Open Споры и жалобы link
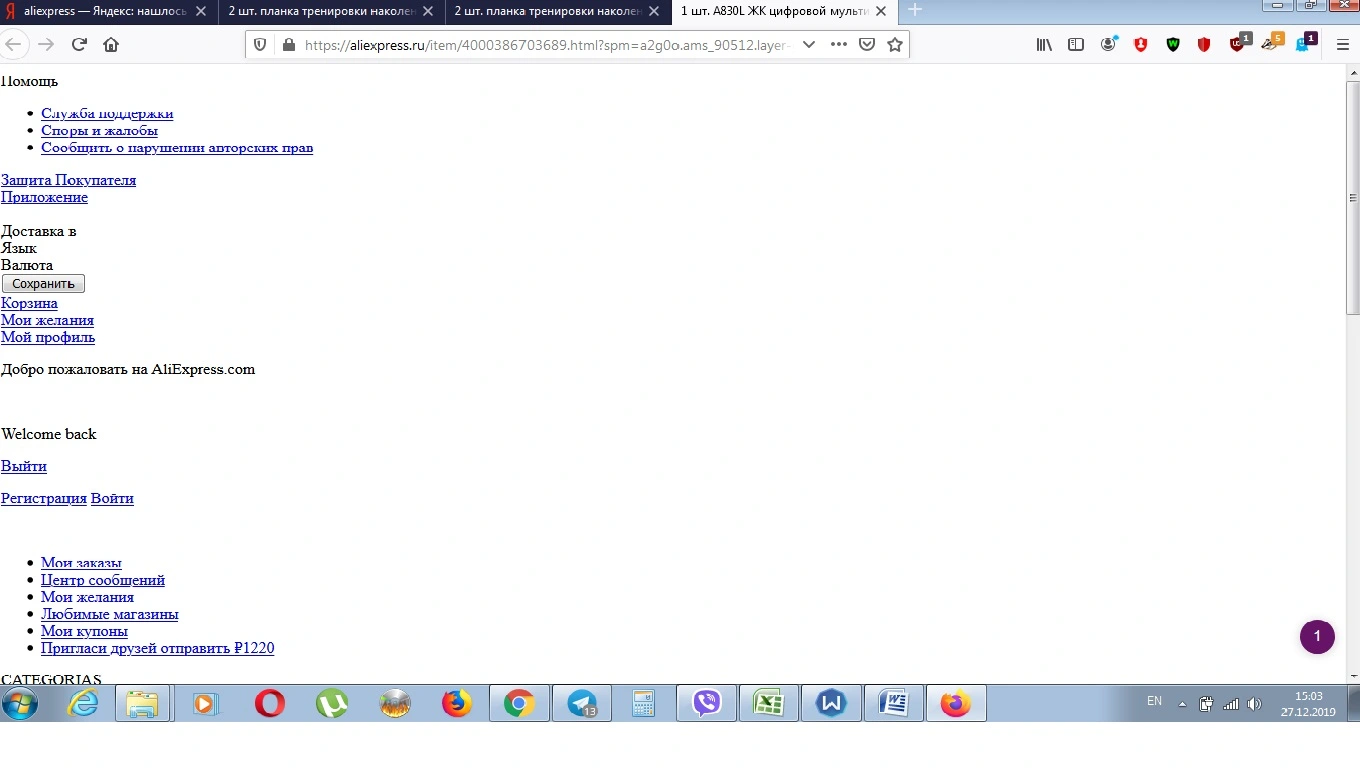This screenshot has height=768, width=1360. coord(99,130)
